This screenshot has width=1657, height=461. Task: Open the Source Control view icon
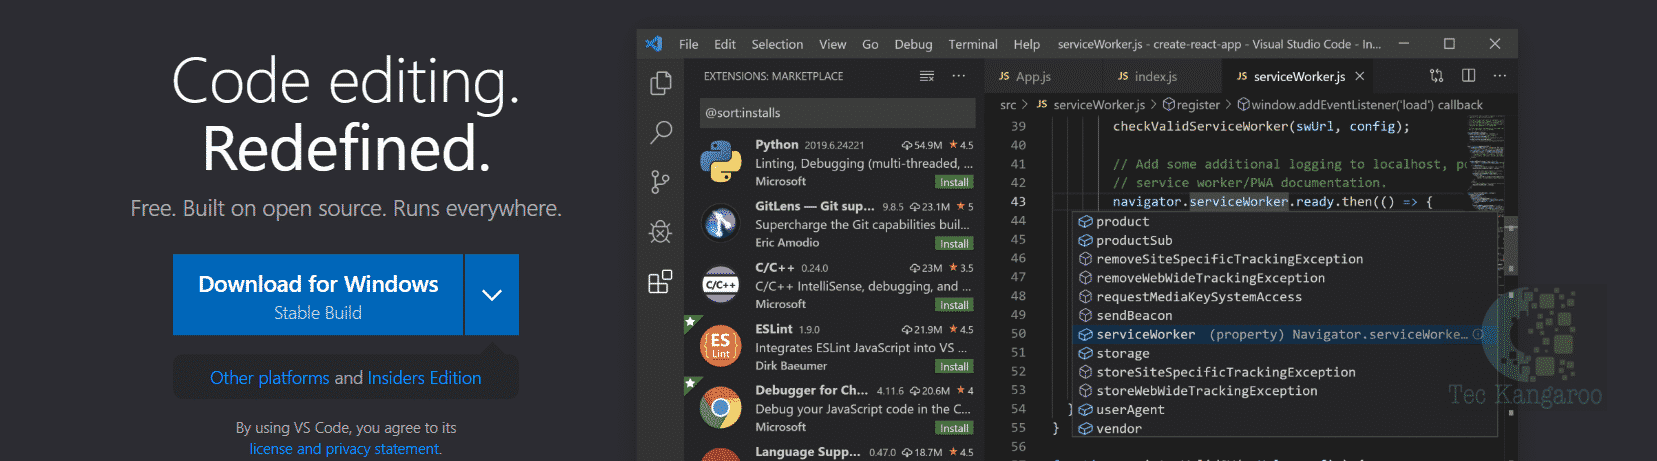[x=661, y=182]
